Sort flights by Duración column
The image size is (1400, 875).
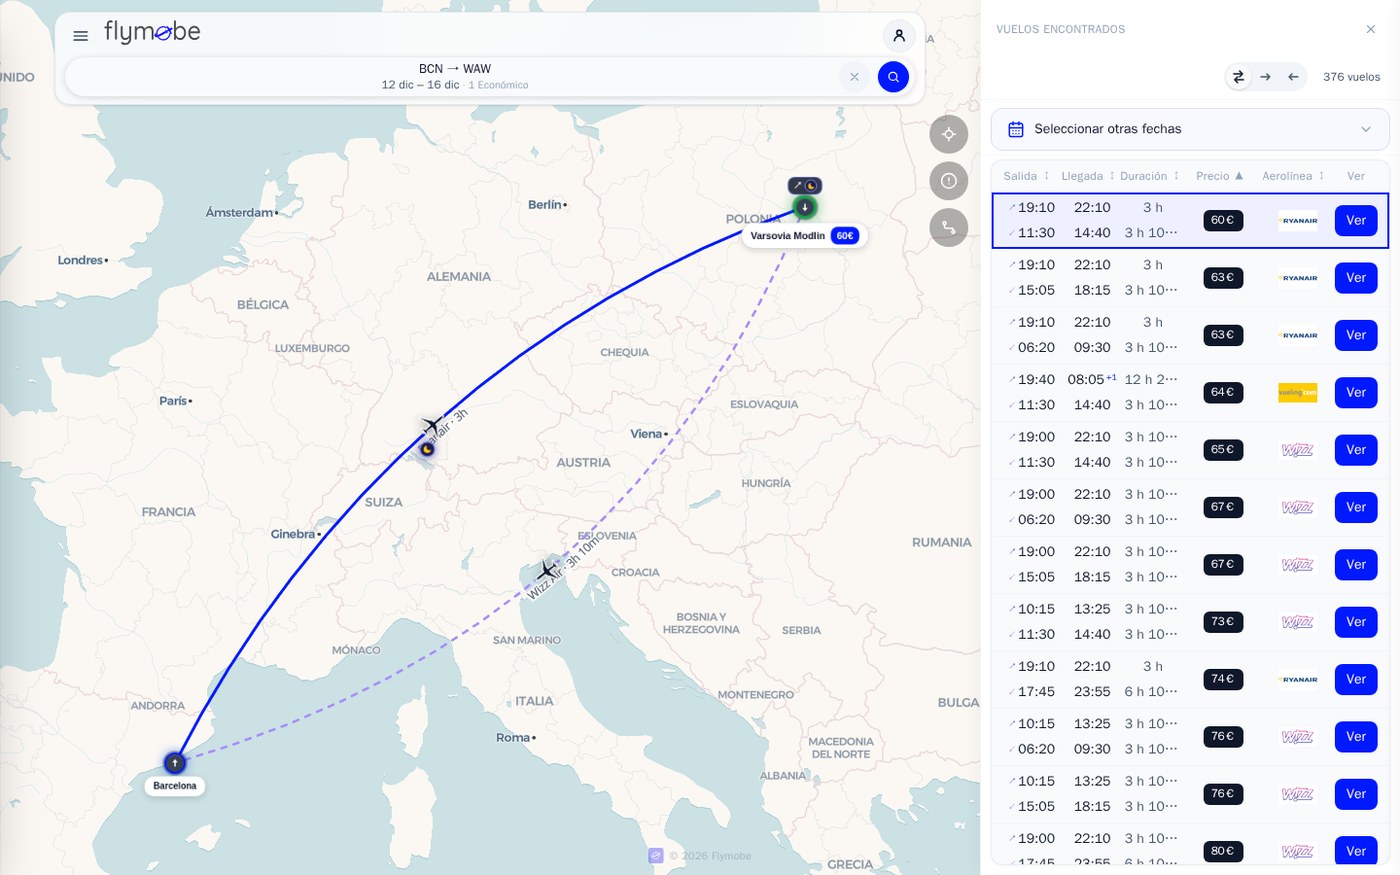1149,176
